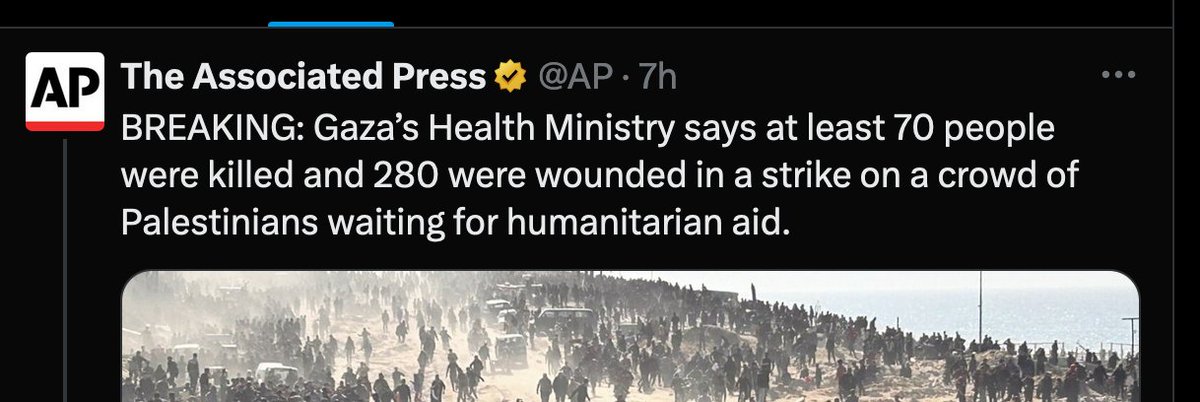Open the 7h timestamp permalink
Image resolution: width=1200 pixels, height=402 pixels.
point(659,77)
